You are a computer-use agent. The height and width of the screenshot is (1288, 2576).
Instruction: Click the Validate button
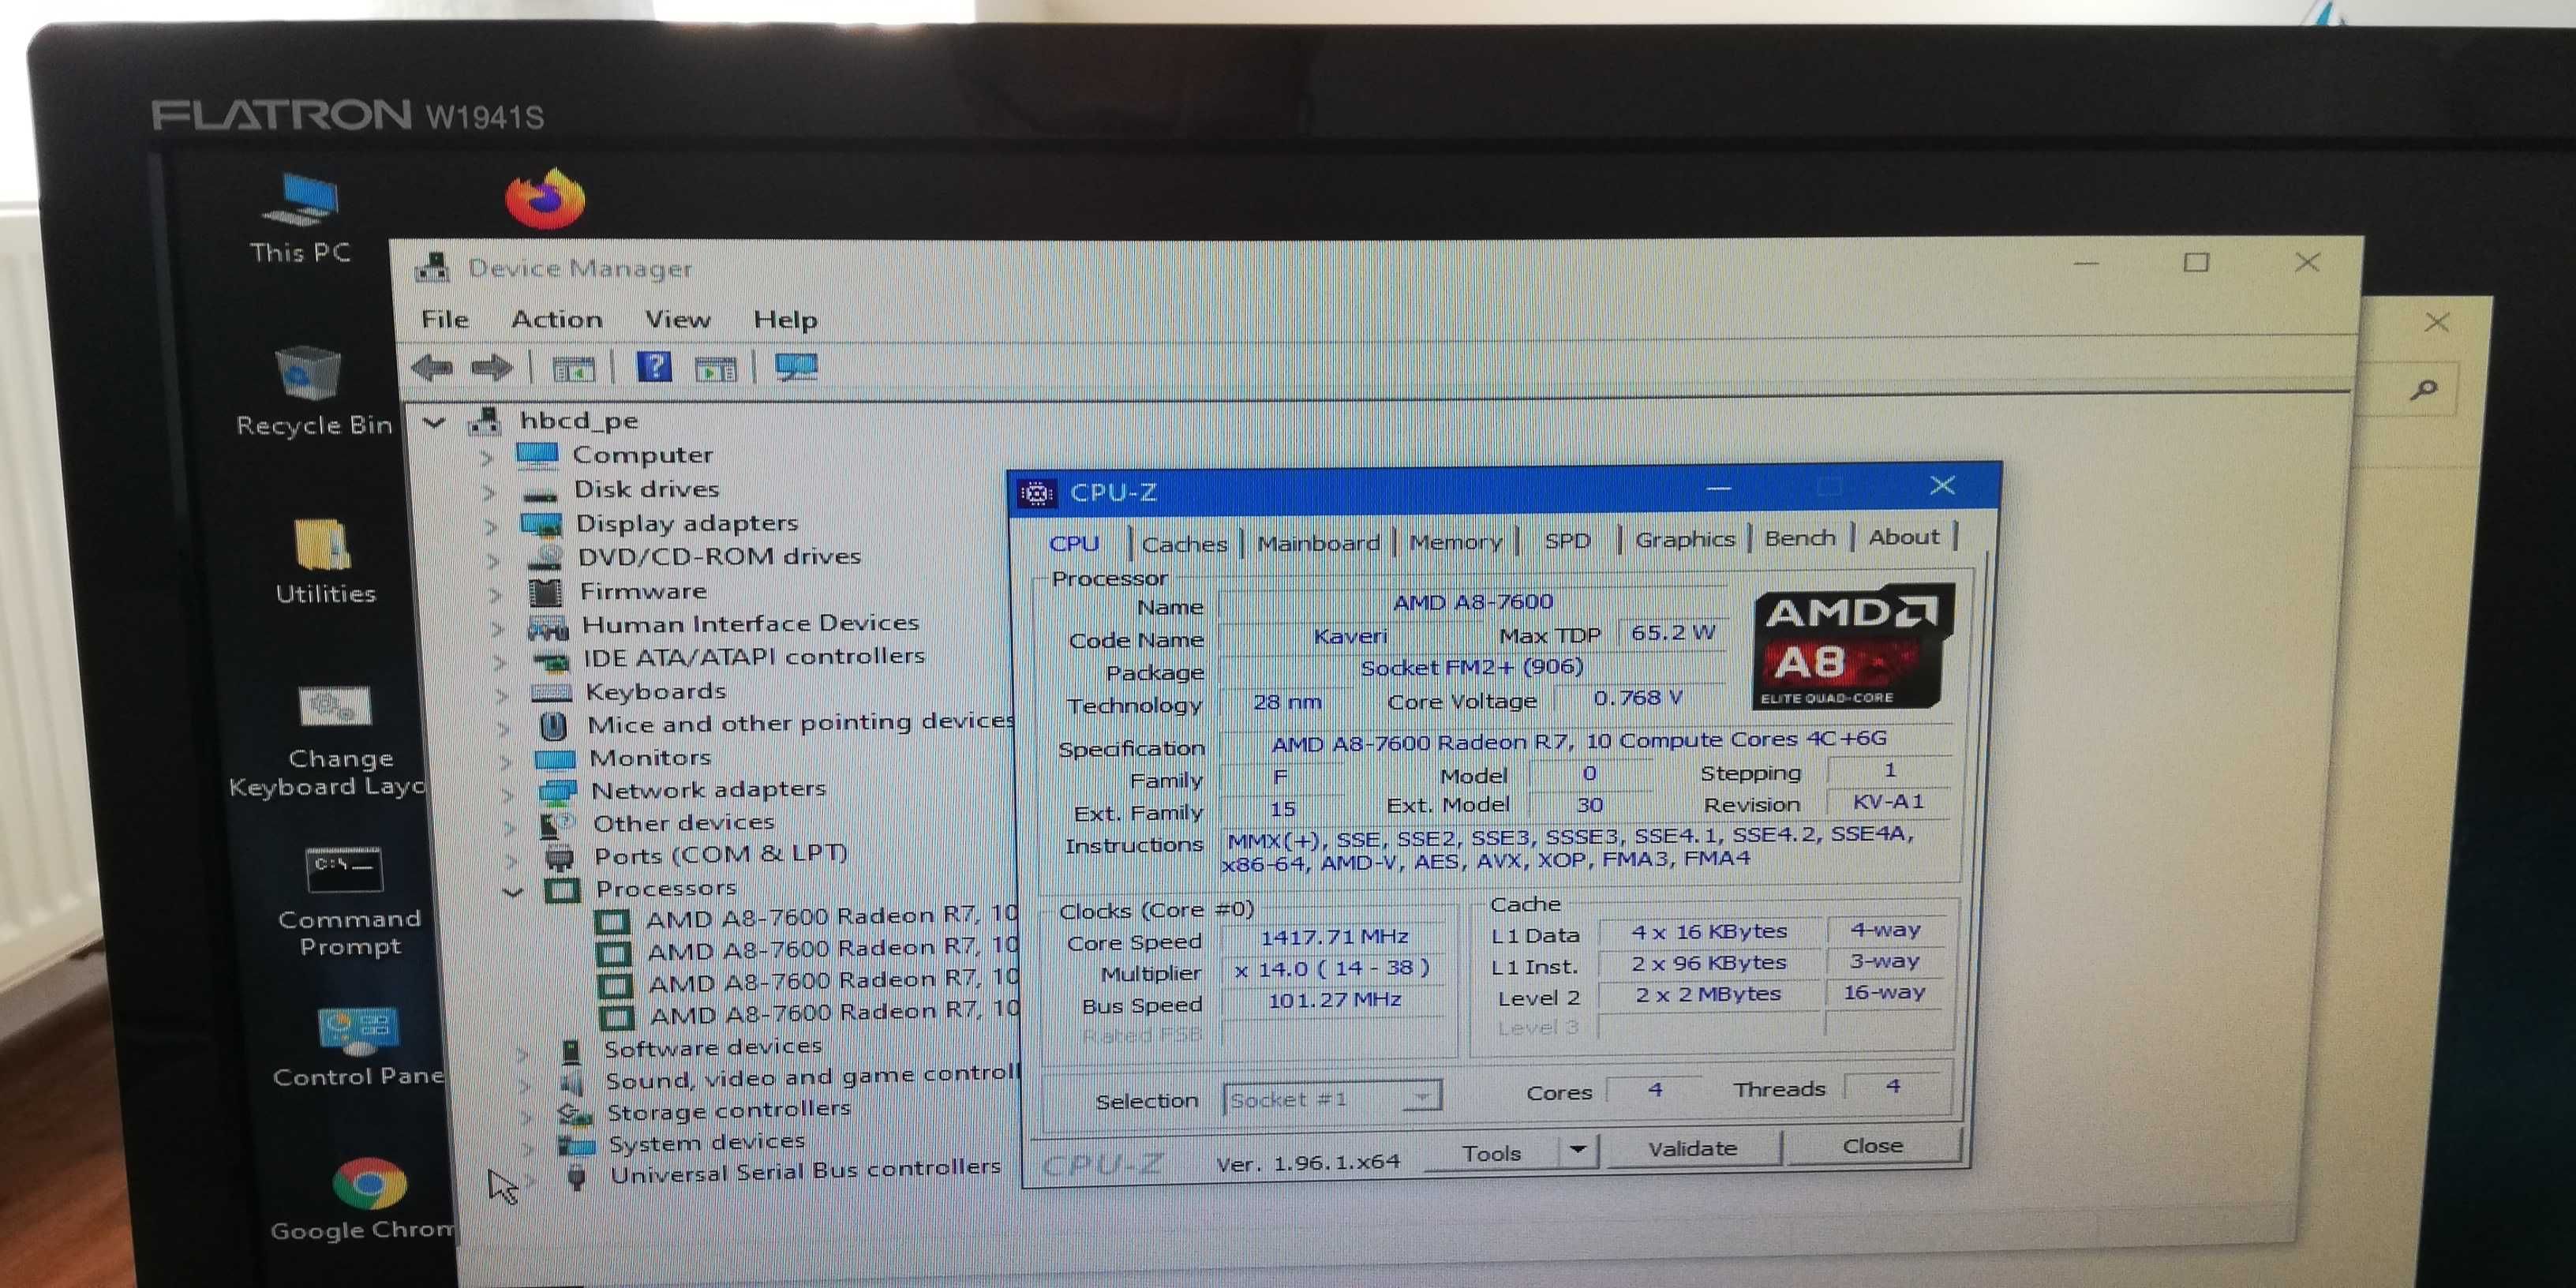[x=1692, y=1148]
